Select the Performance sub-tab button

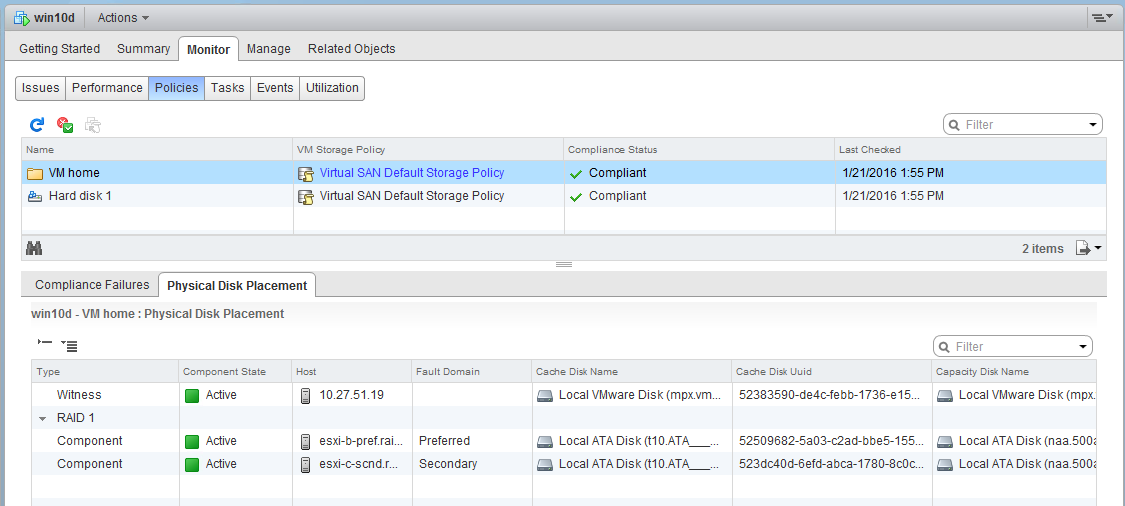pos(107,88)
